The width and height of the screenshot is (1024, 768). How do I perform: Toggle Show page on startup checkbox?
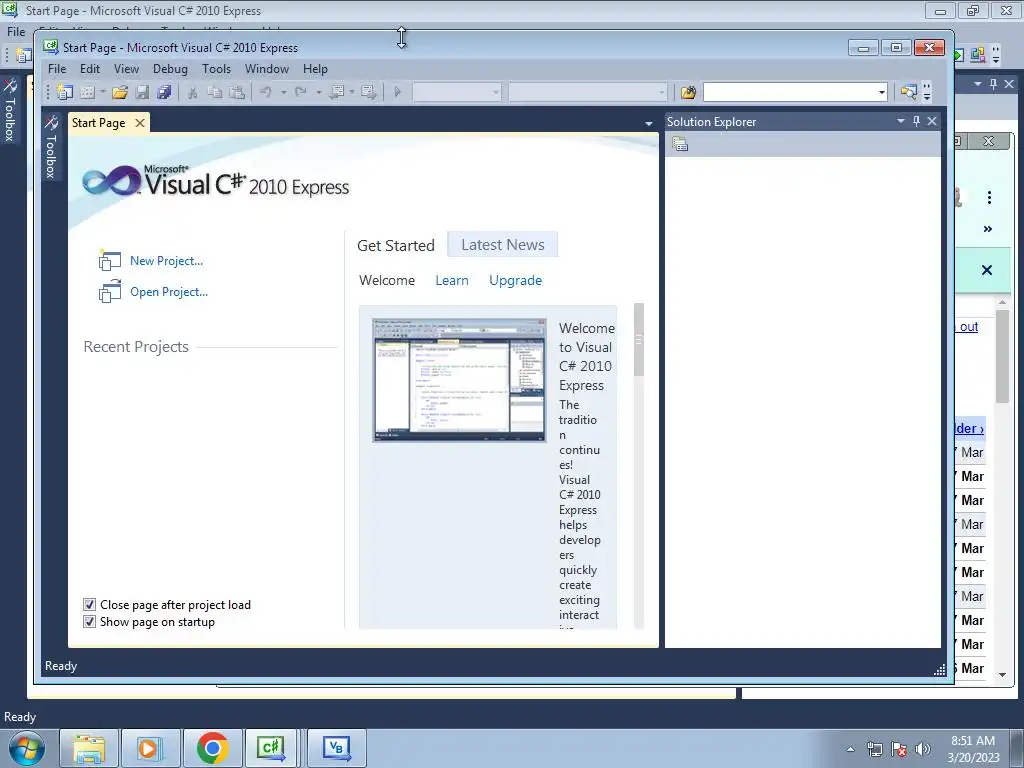[89, 622]
